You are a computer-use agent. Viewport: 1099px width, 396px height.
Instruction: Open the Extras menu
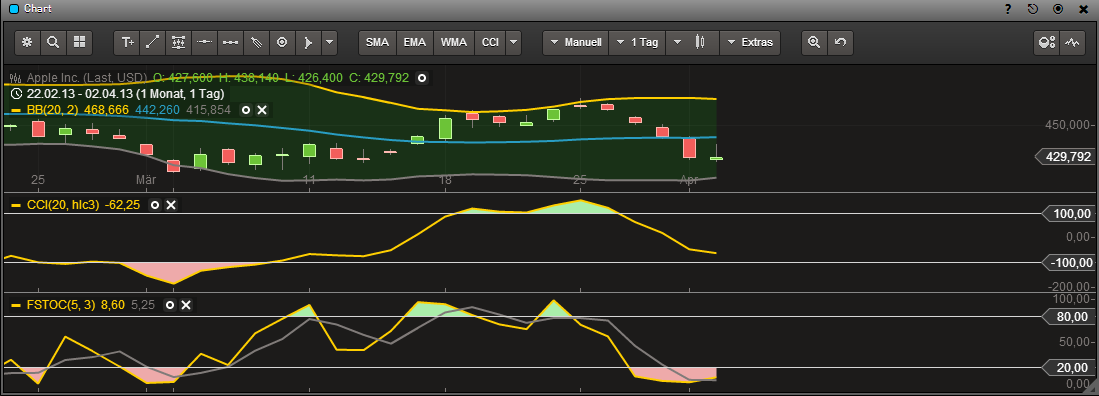coord(750,42)
